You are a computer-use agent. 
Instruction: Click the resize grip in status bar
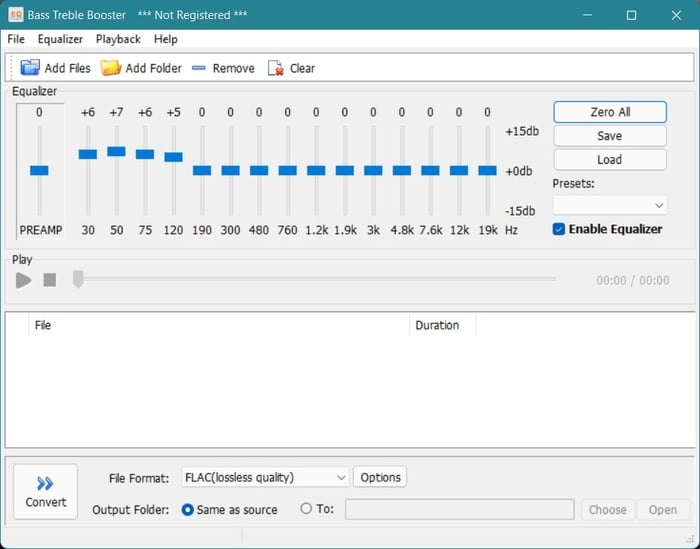pos(690,539)
